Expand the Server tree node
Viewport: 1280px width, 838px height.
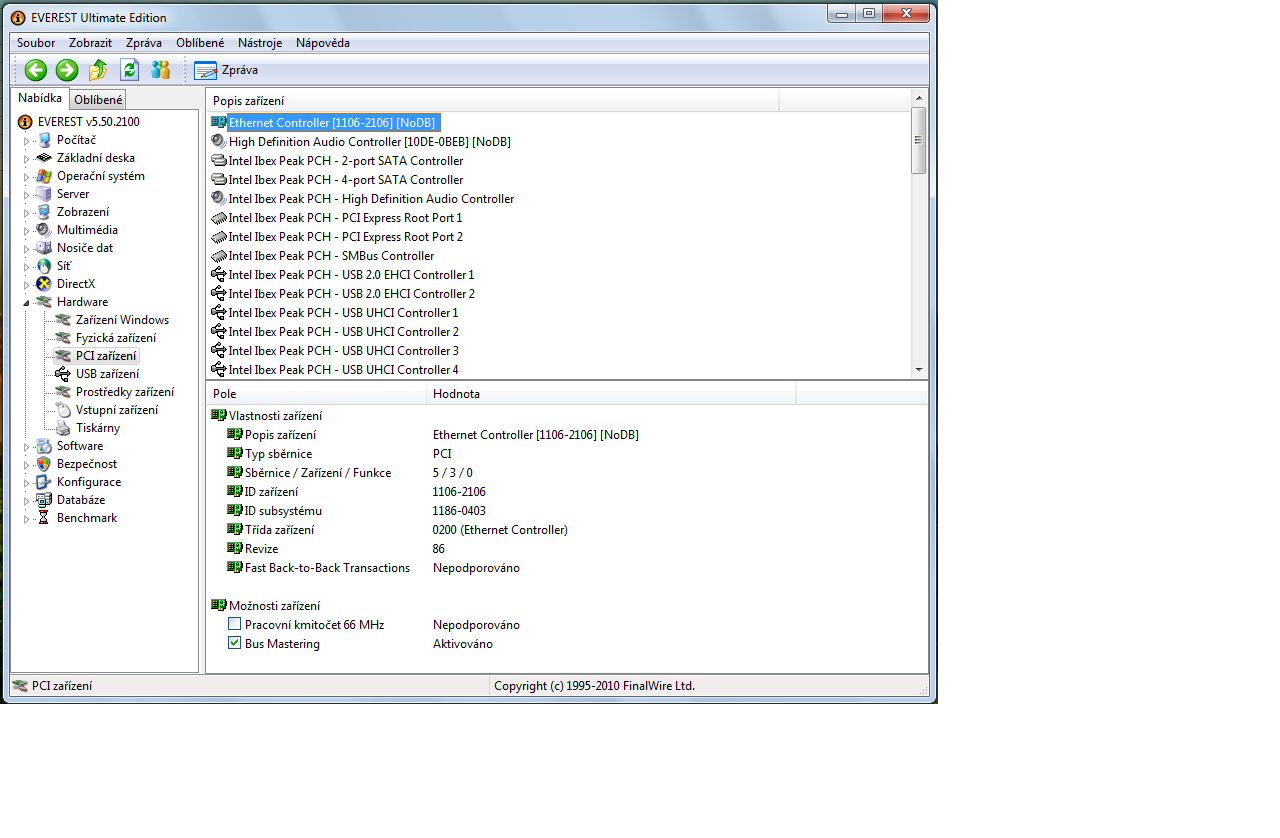click(x=27, y=194)
